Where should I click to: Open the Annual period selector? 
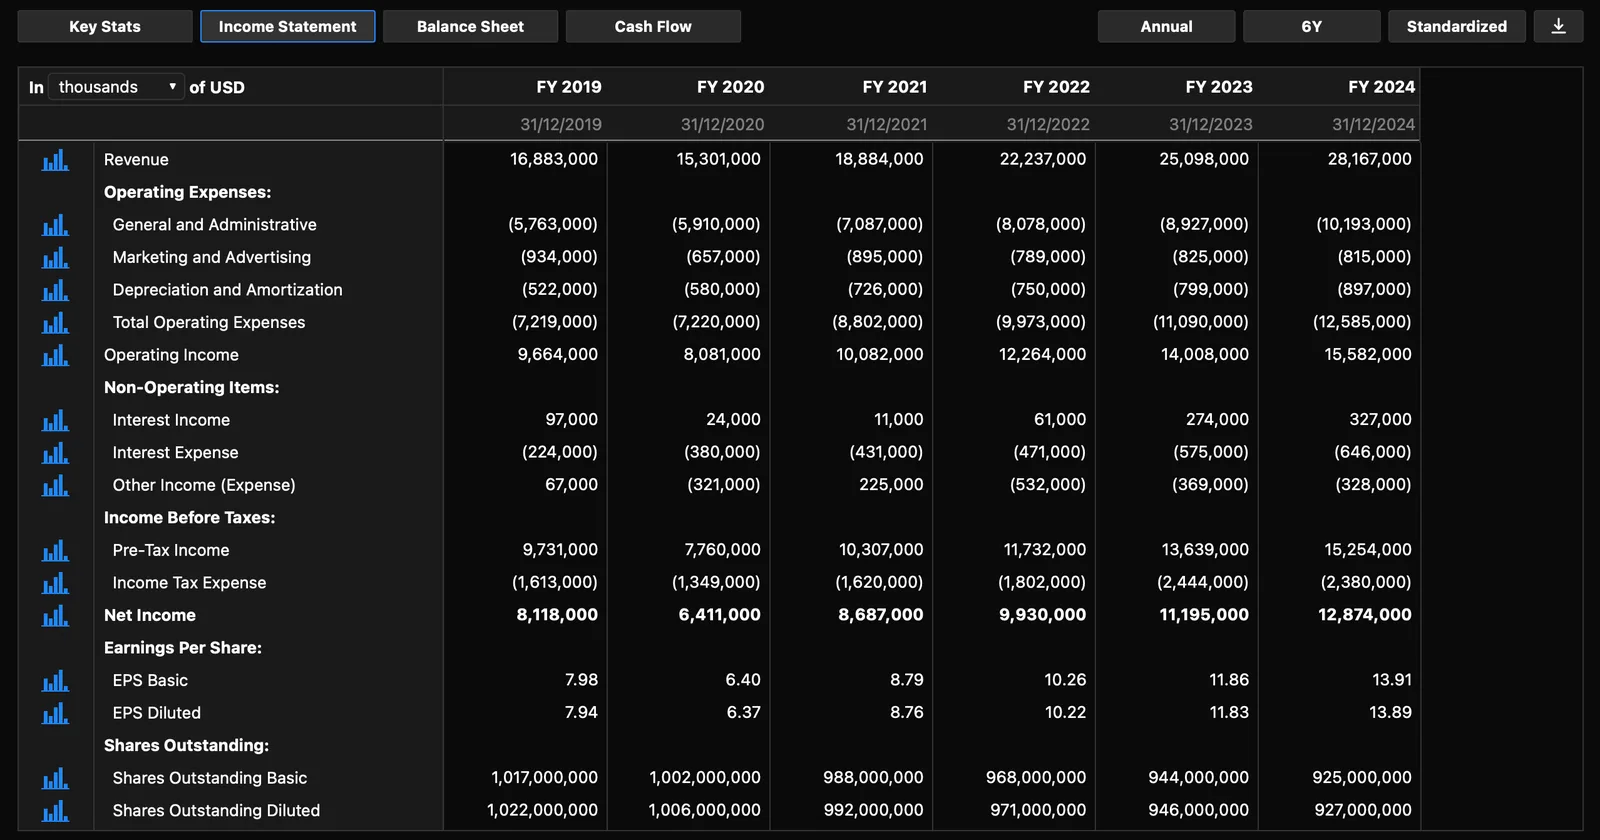(1166, 26)
